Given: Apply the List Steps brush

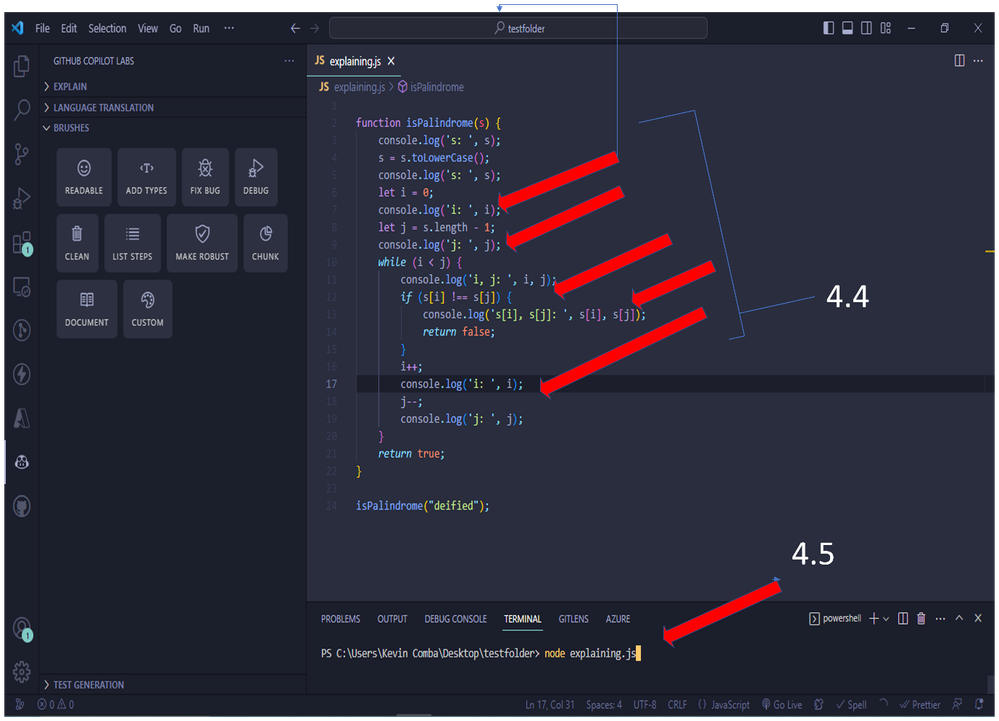Looking at the screenshot, I should 133,243.
